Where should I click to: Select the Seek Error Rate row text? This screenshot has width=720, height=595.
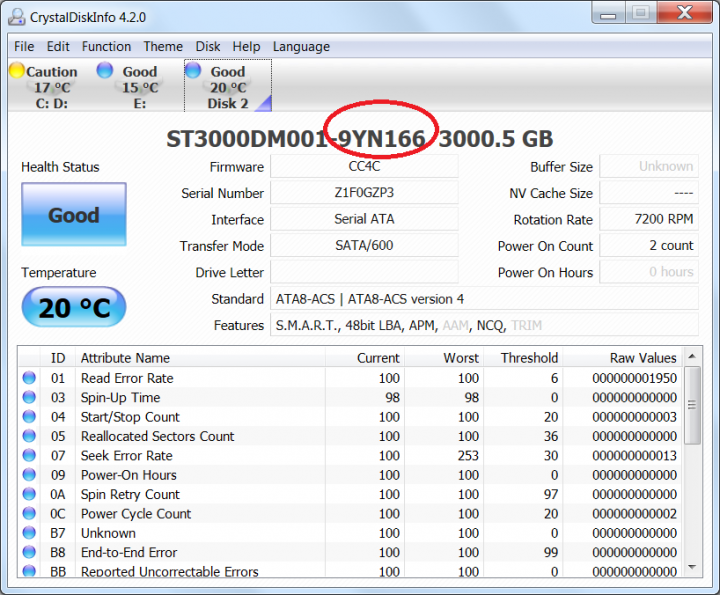pyautogui.click(x=127, y=455)
